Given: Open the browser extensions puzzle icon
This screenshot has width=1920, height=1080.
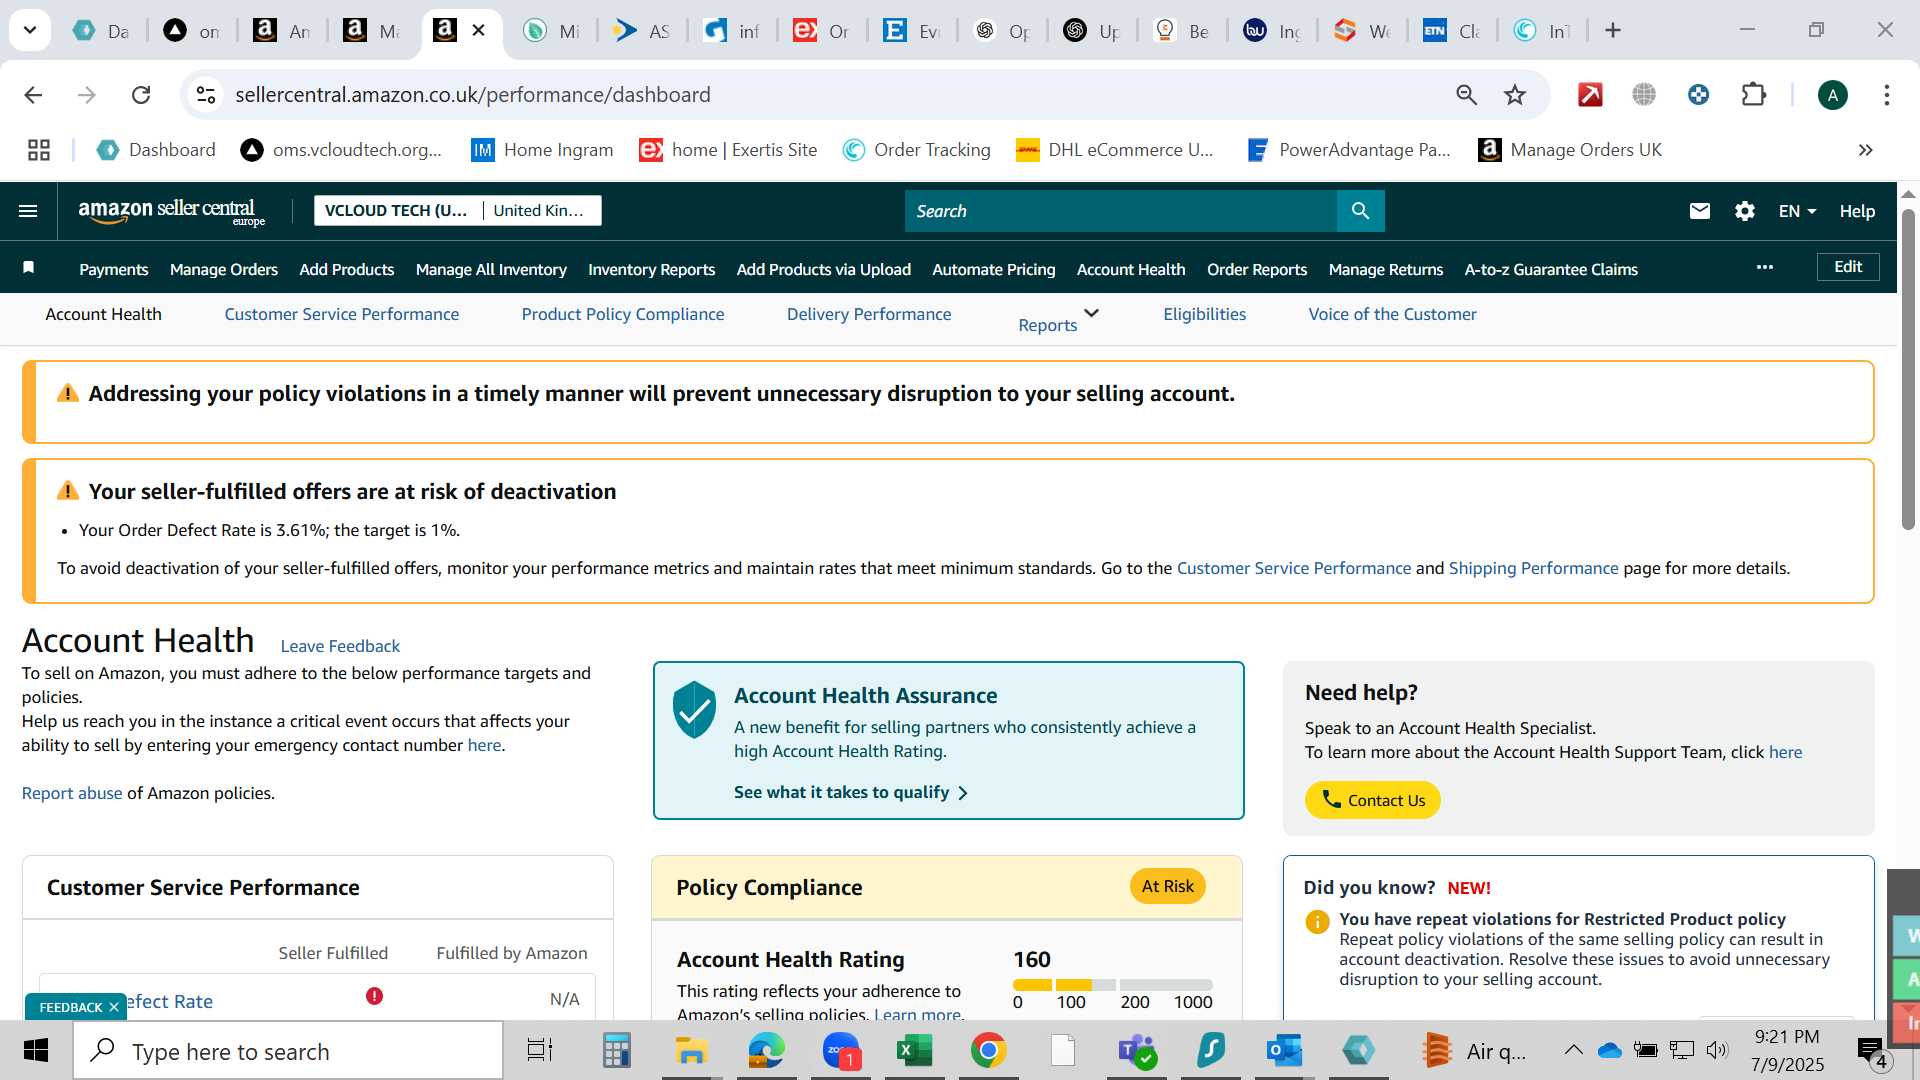Looking at the screenshot, I should (x=1753, y=95).
